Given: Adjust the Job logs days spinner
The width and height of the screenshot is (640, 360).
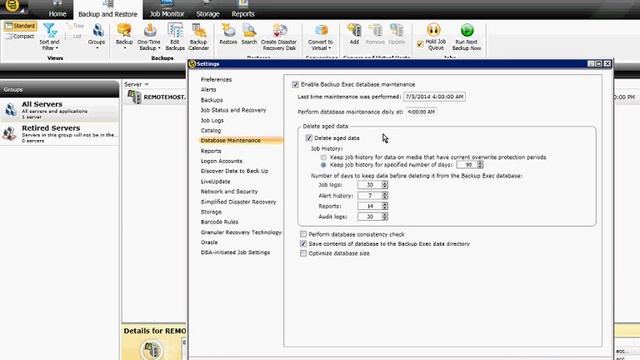Looking at the screenshot, I should coord(384,185).
